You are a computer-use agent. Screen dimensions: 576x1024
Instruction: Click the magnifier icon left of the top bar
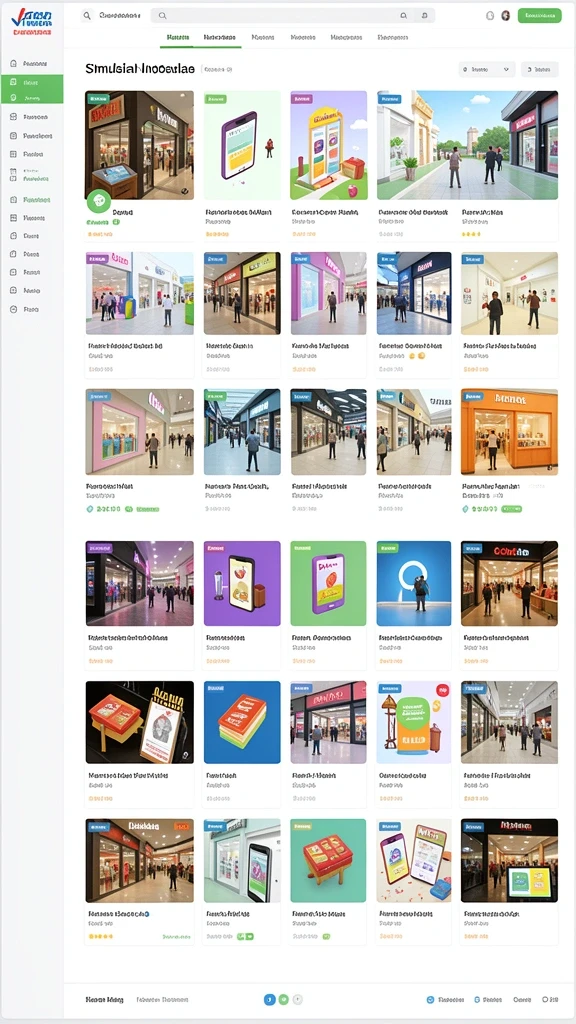tap(86, 16)
